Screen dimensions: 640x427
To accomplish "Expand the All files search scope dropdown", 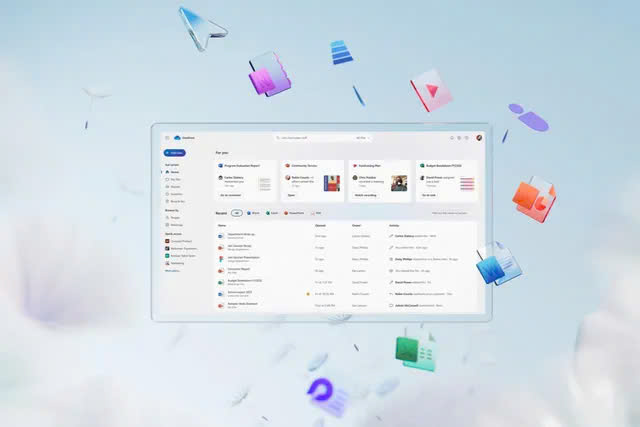I will [x=360, y=137].
